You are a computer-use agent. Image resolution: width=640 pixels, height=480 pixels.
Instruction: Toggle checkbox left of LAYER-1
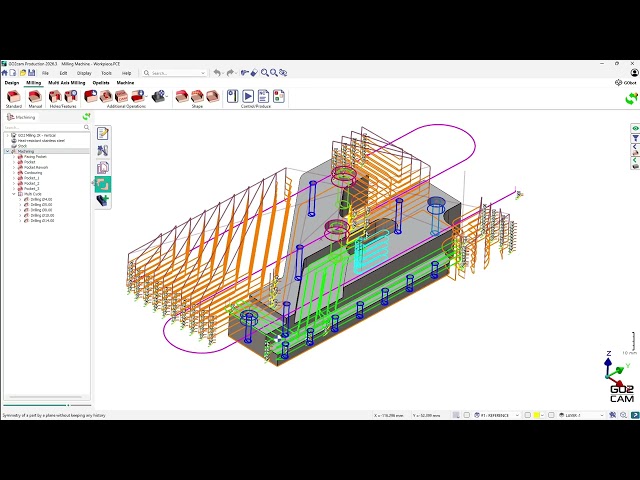(x=551, y=415)
